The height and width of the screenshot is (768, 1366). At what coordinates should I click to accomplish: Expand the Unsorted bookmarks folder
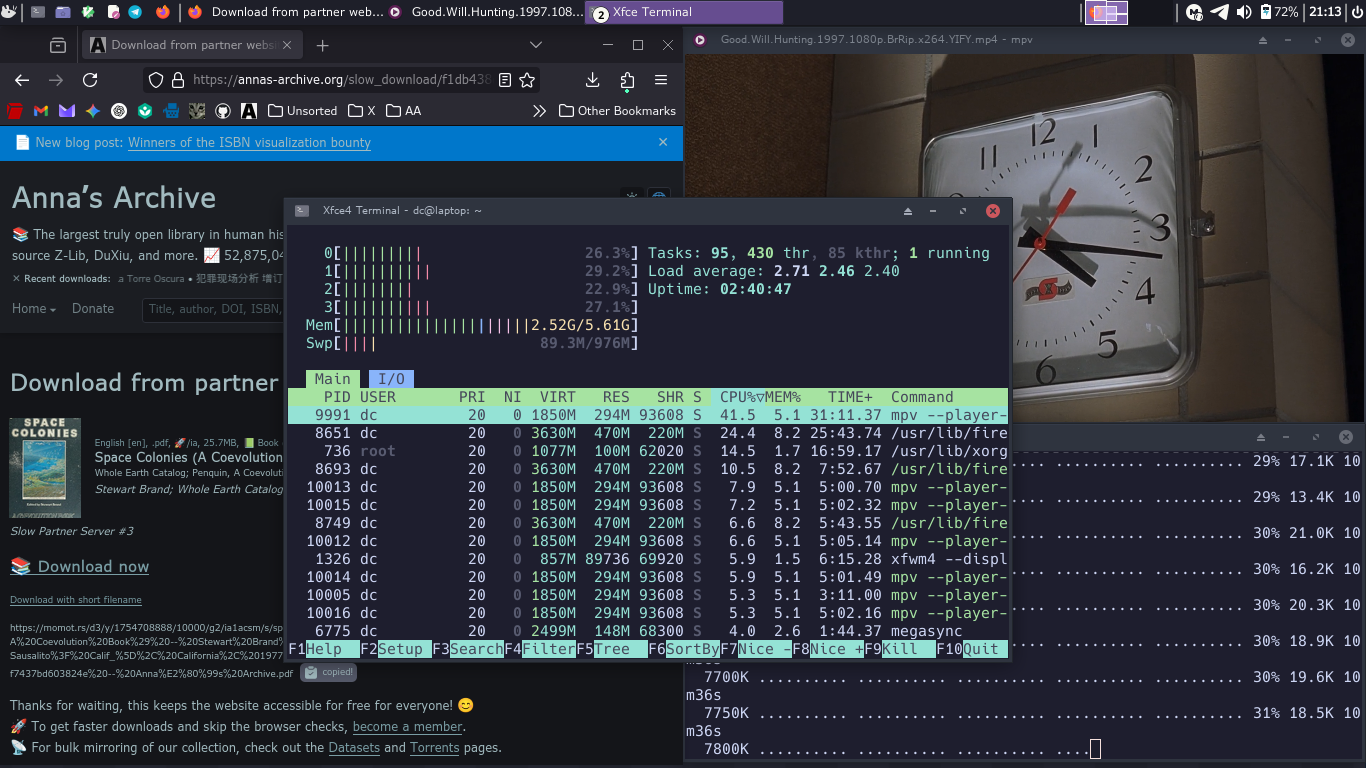tap(302, 111)
